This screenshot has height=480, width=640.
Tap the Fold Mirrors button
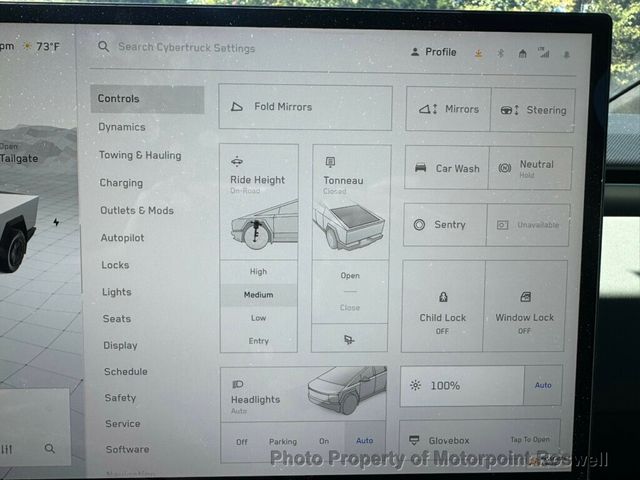point(305,107)
